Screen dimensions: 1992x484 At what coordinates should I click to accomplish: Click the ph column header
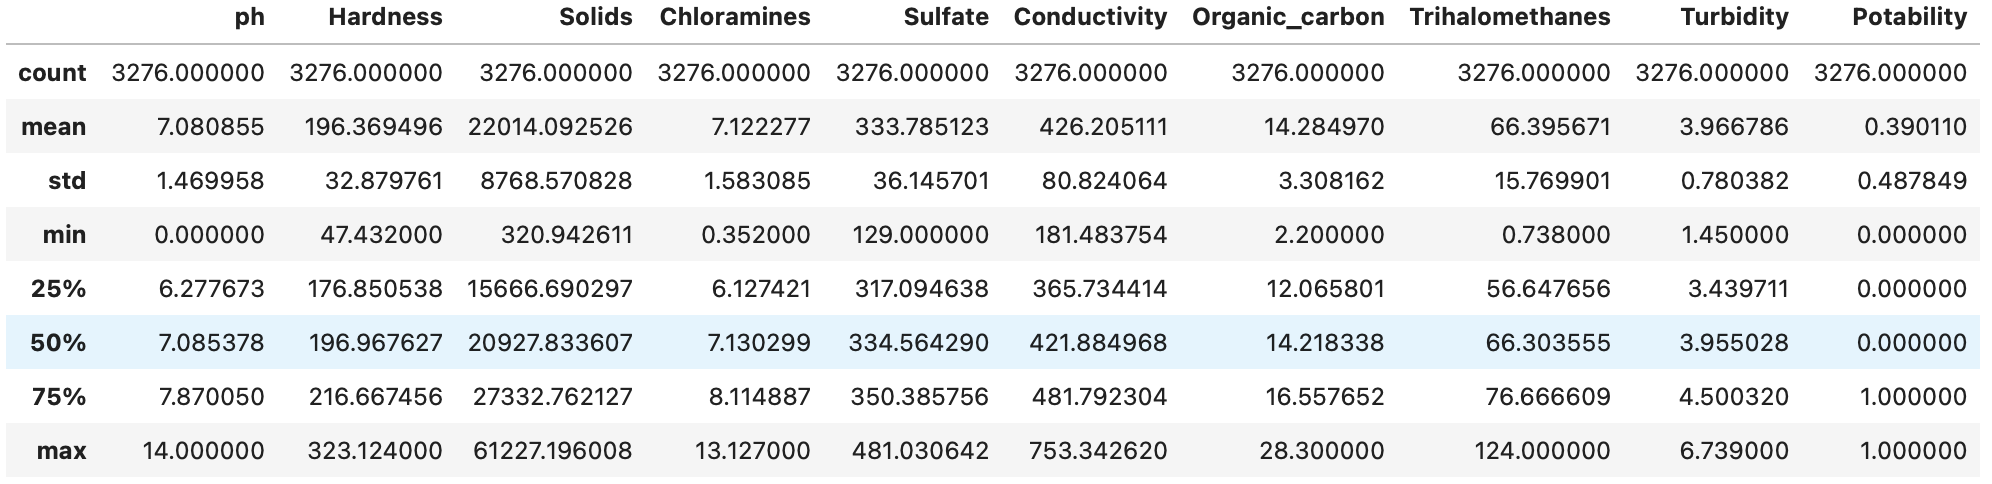tap(249, 17)
